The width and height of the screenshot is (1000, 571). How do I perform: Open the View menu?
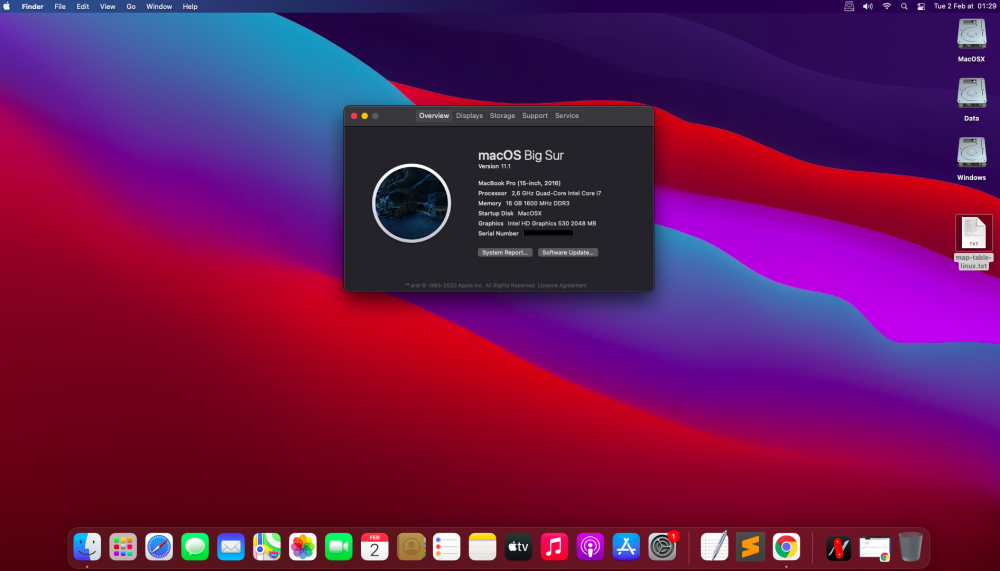[x=108, y=6]
